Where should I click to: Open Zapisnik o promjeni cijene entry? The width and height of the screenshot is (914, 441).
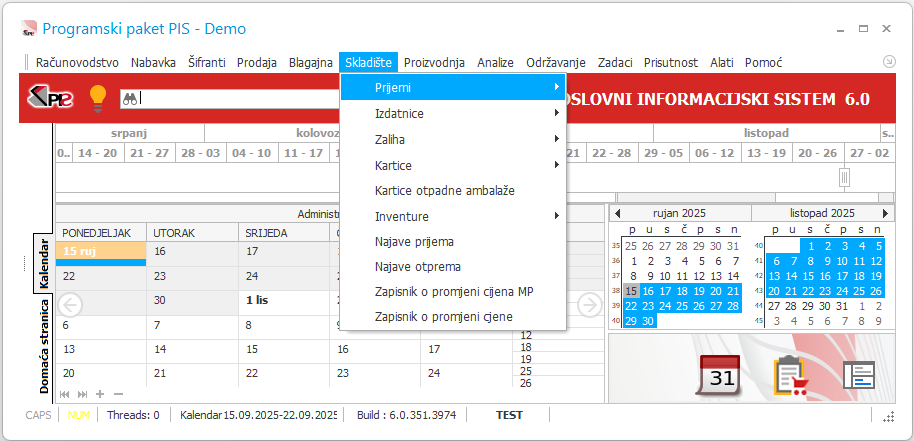point(453,317)
